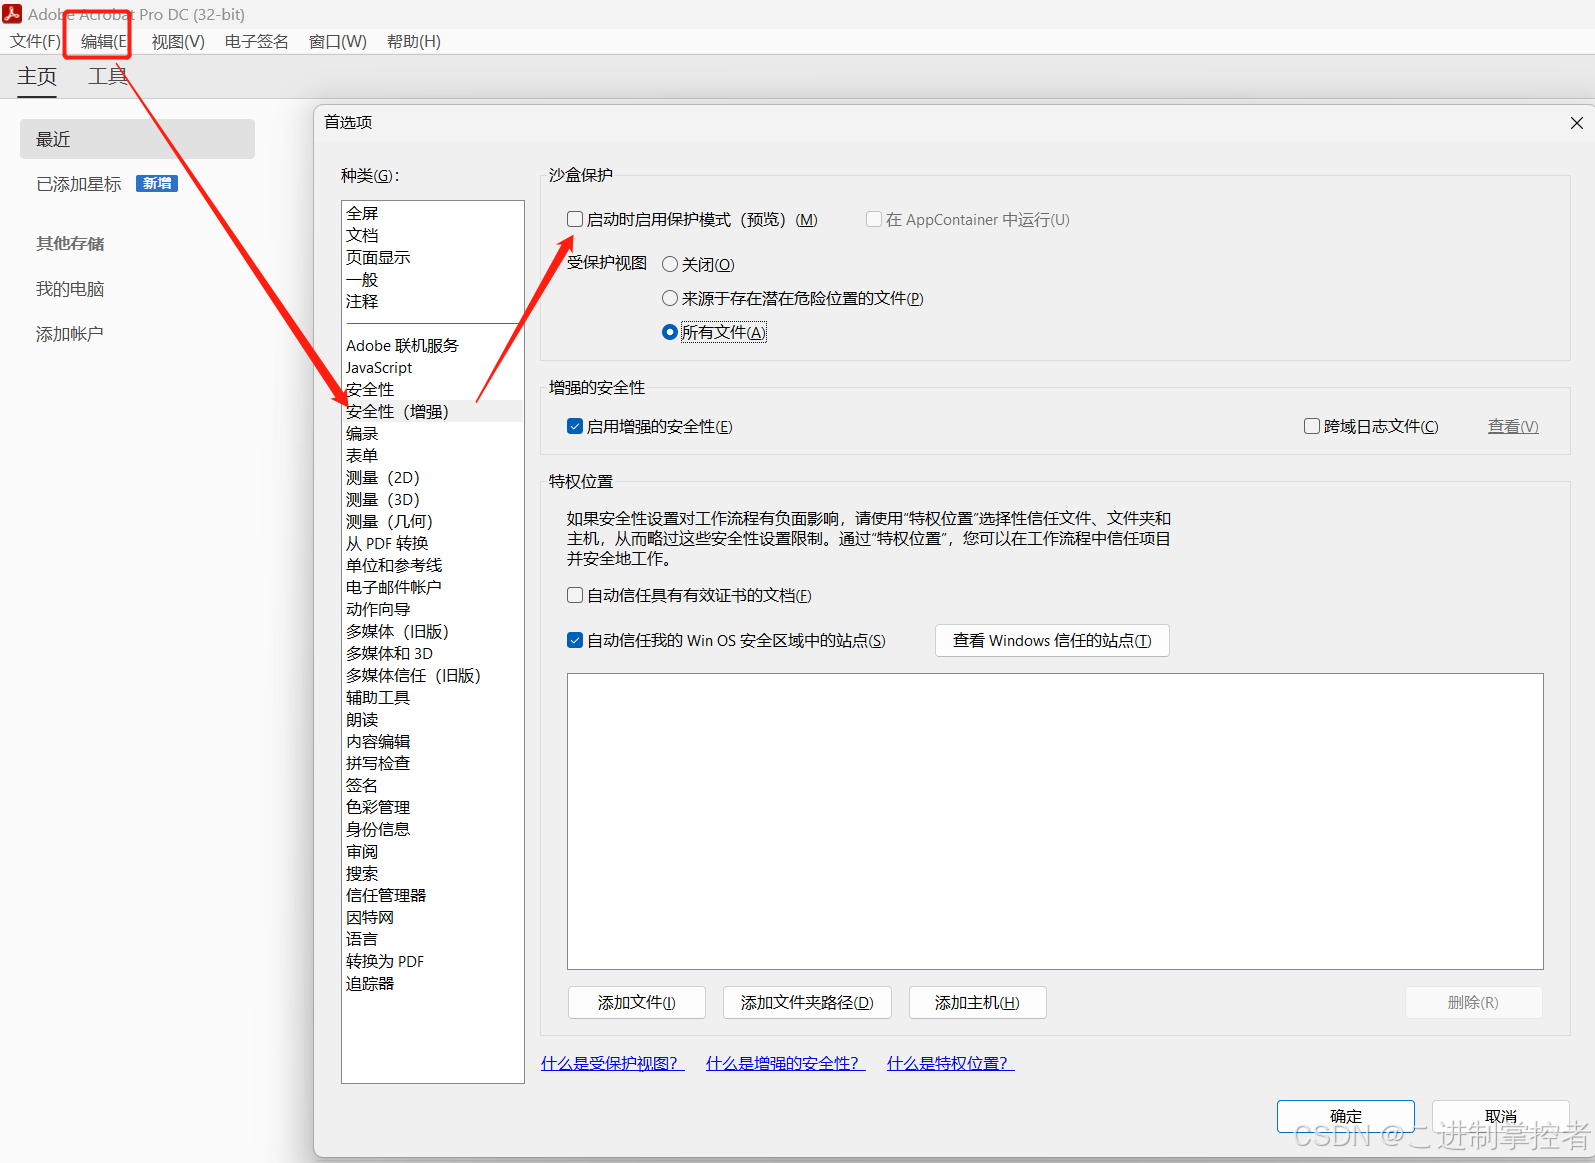The width and height of the screenshot is (1595, 1163).
Task: Open 帮助(H) menu
Action: pos(414,41)
